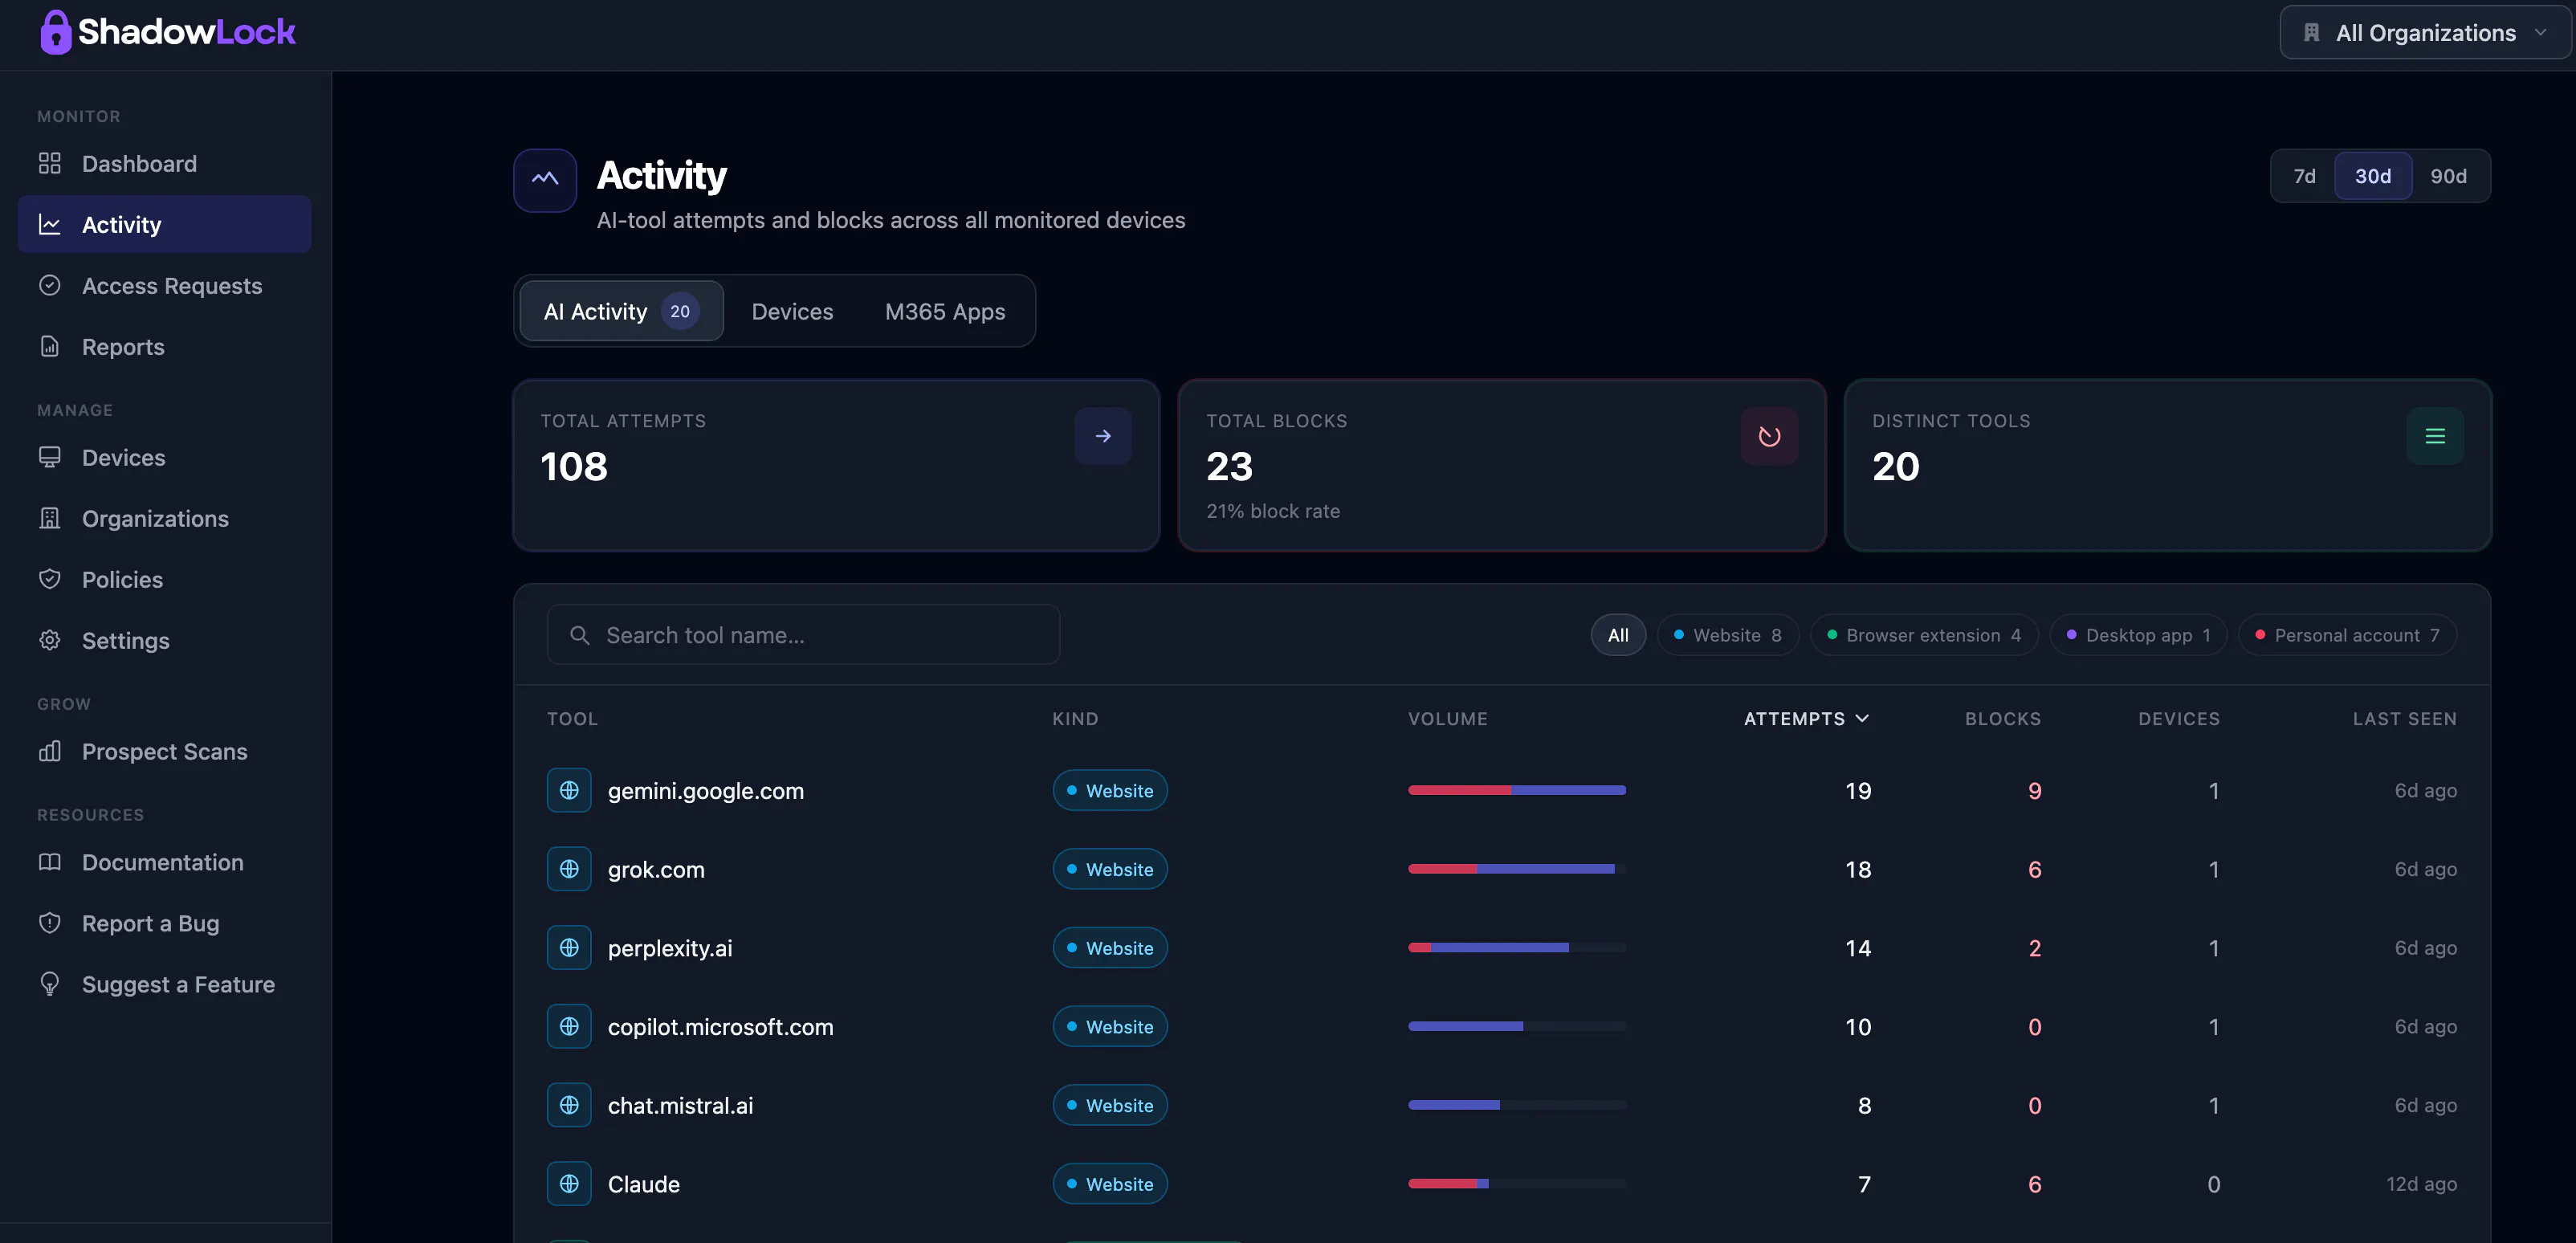Click the list icon on Distinct Tools card

(2435, 436)
